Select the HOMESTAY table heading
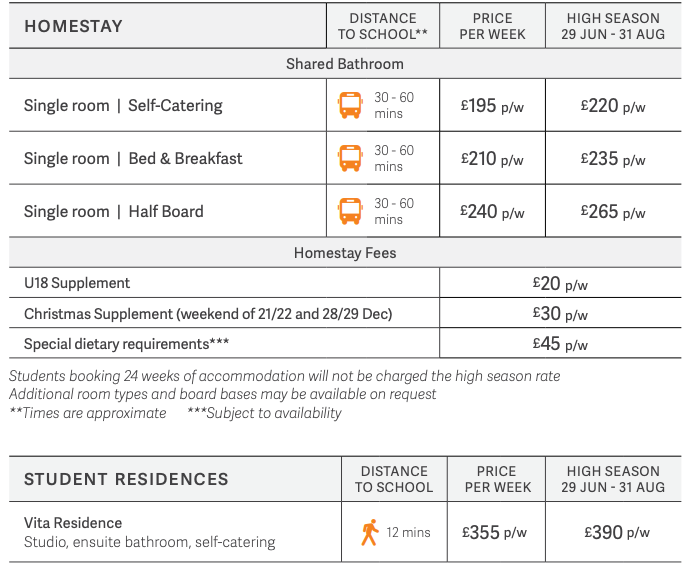682x569 pixels. [x=73, y=26]
